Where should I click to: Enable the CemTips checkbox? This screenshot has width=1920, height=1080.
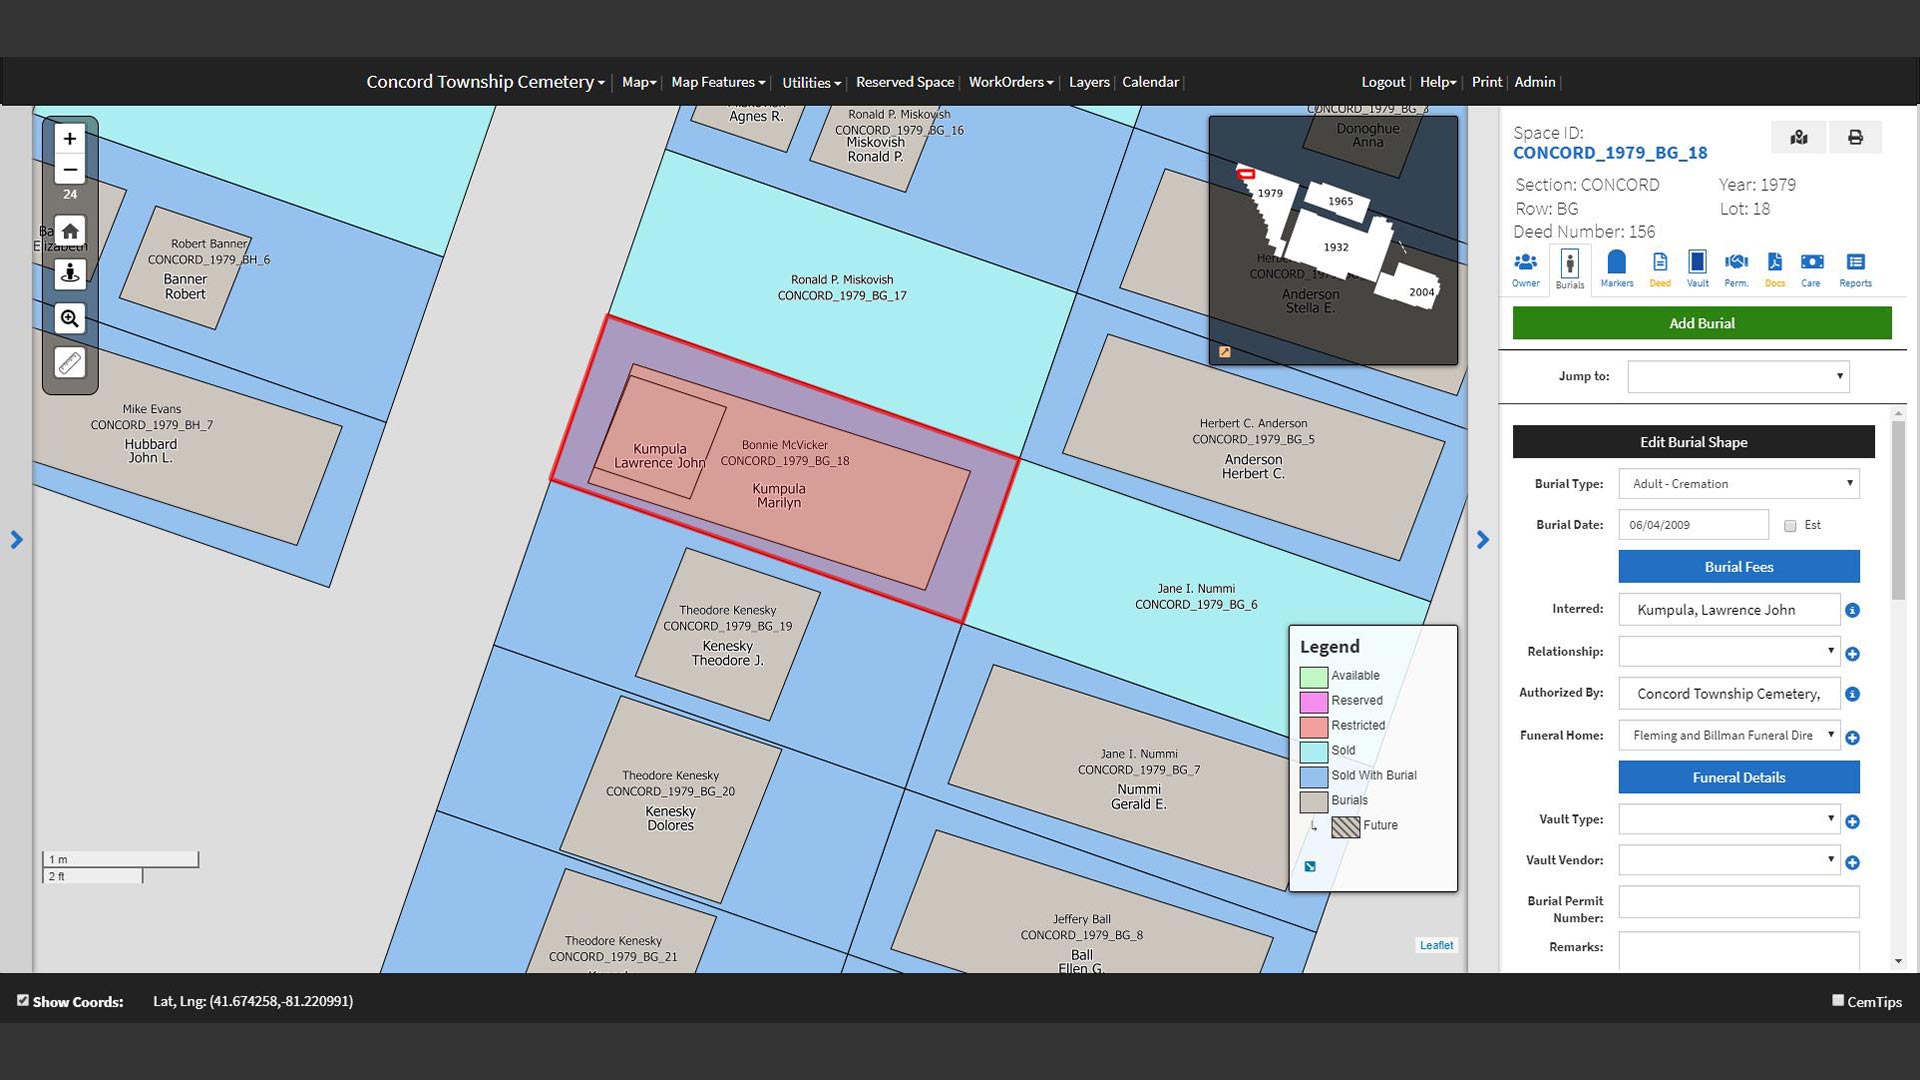click(x=1838, y=1000)
